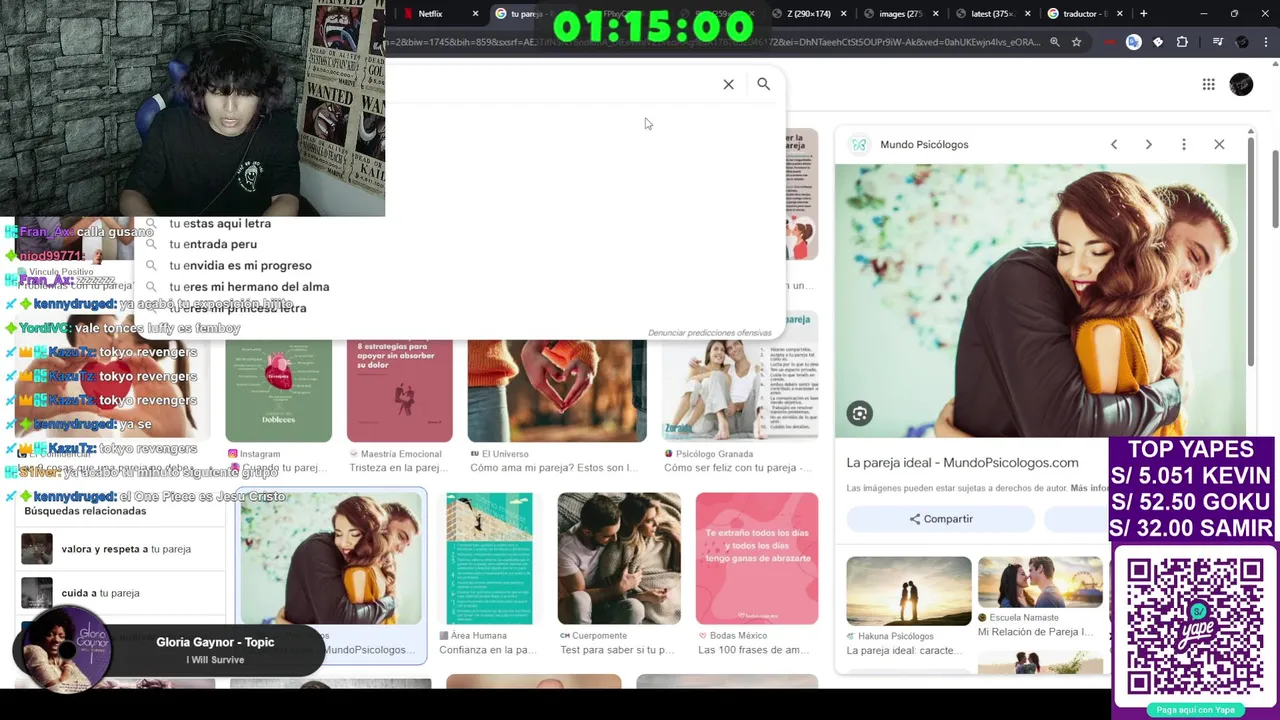The width and height of the screenshot is (1280, 720).
Task: Close the Netflix tab
Action: (x=475, y=14)
